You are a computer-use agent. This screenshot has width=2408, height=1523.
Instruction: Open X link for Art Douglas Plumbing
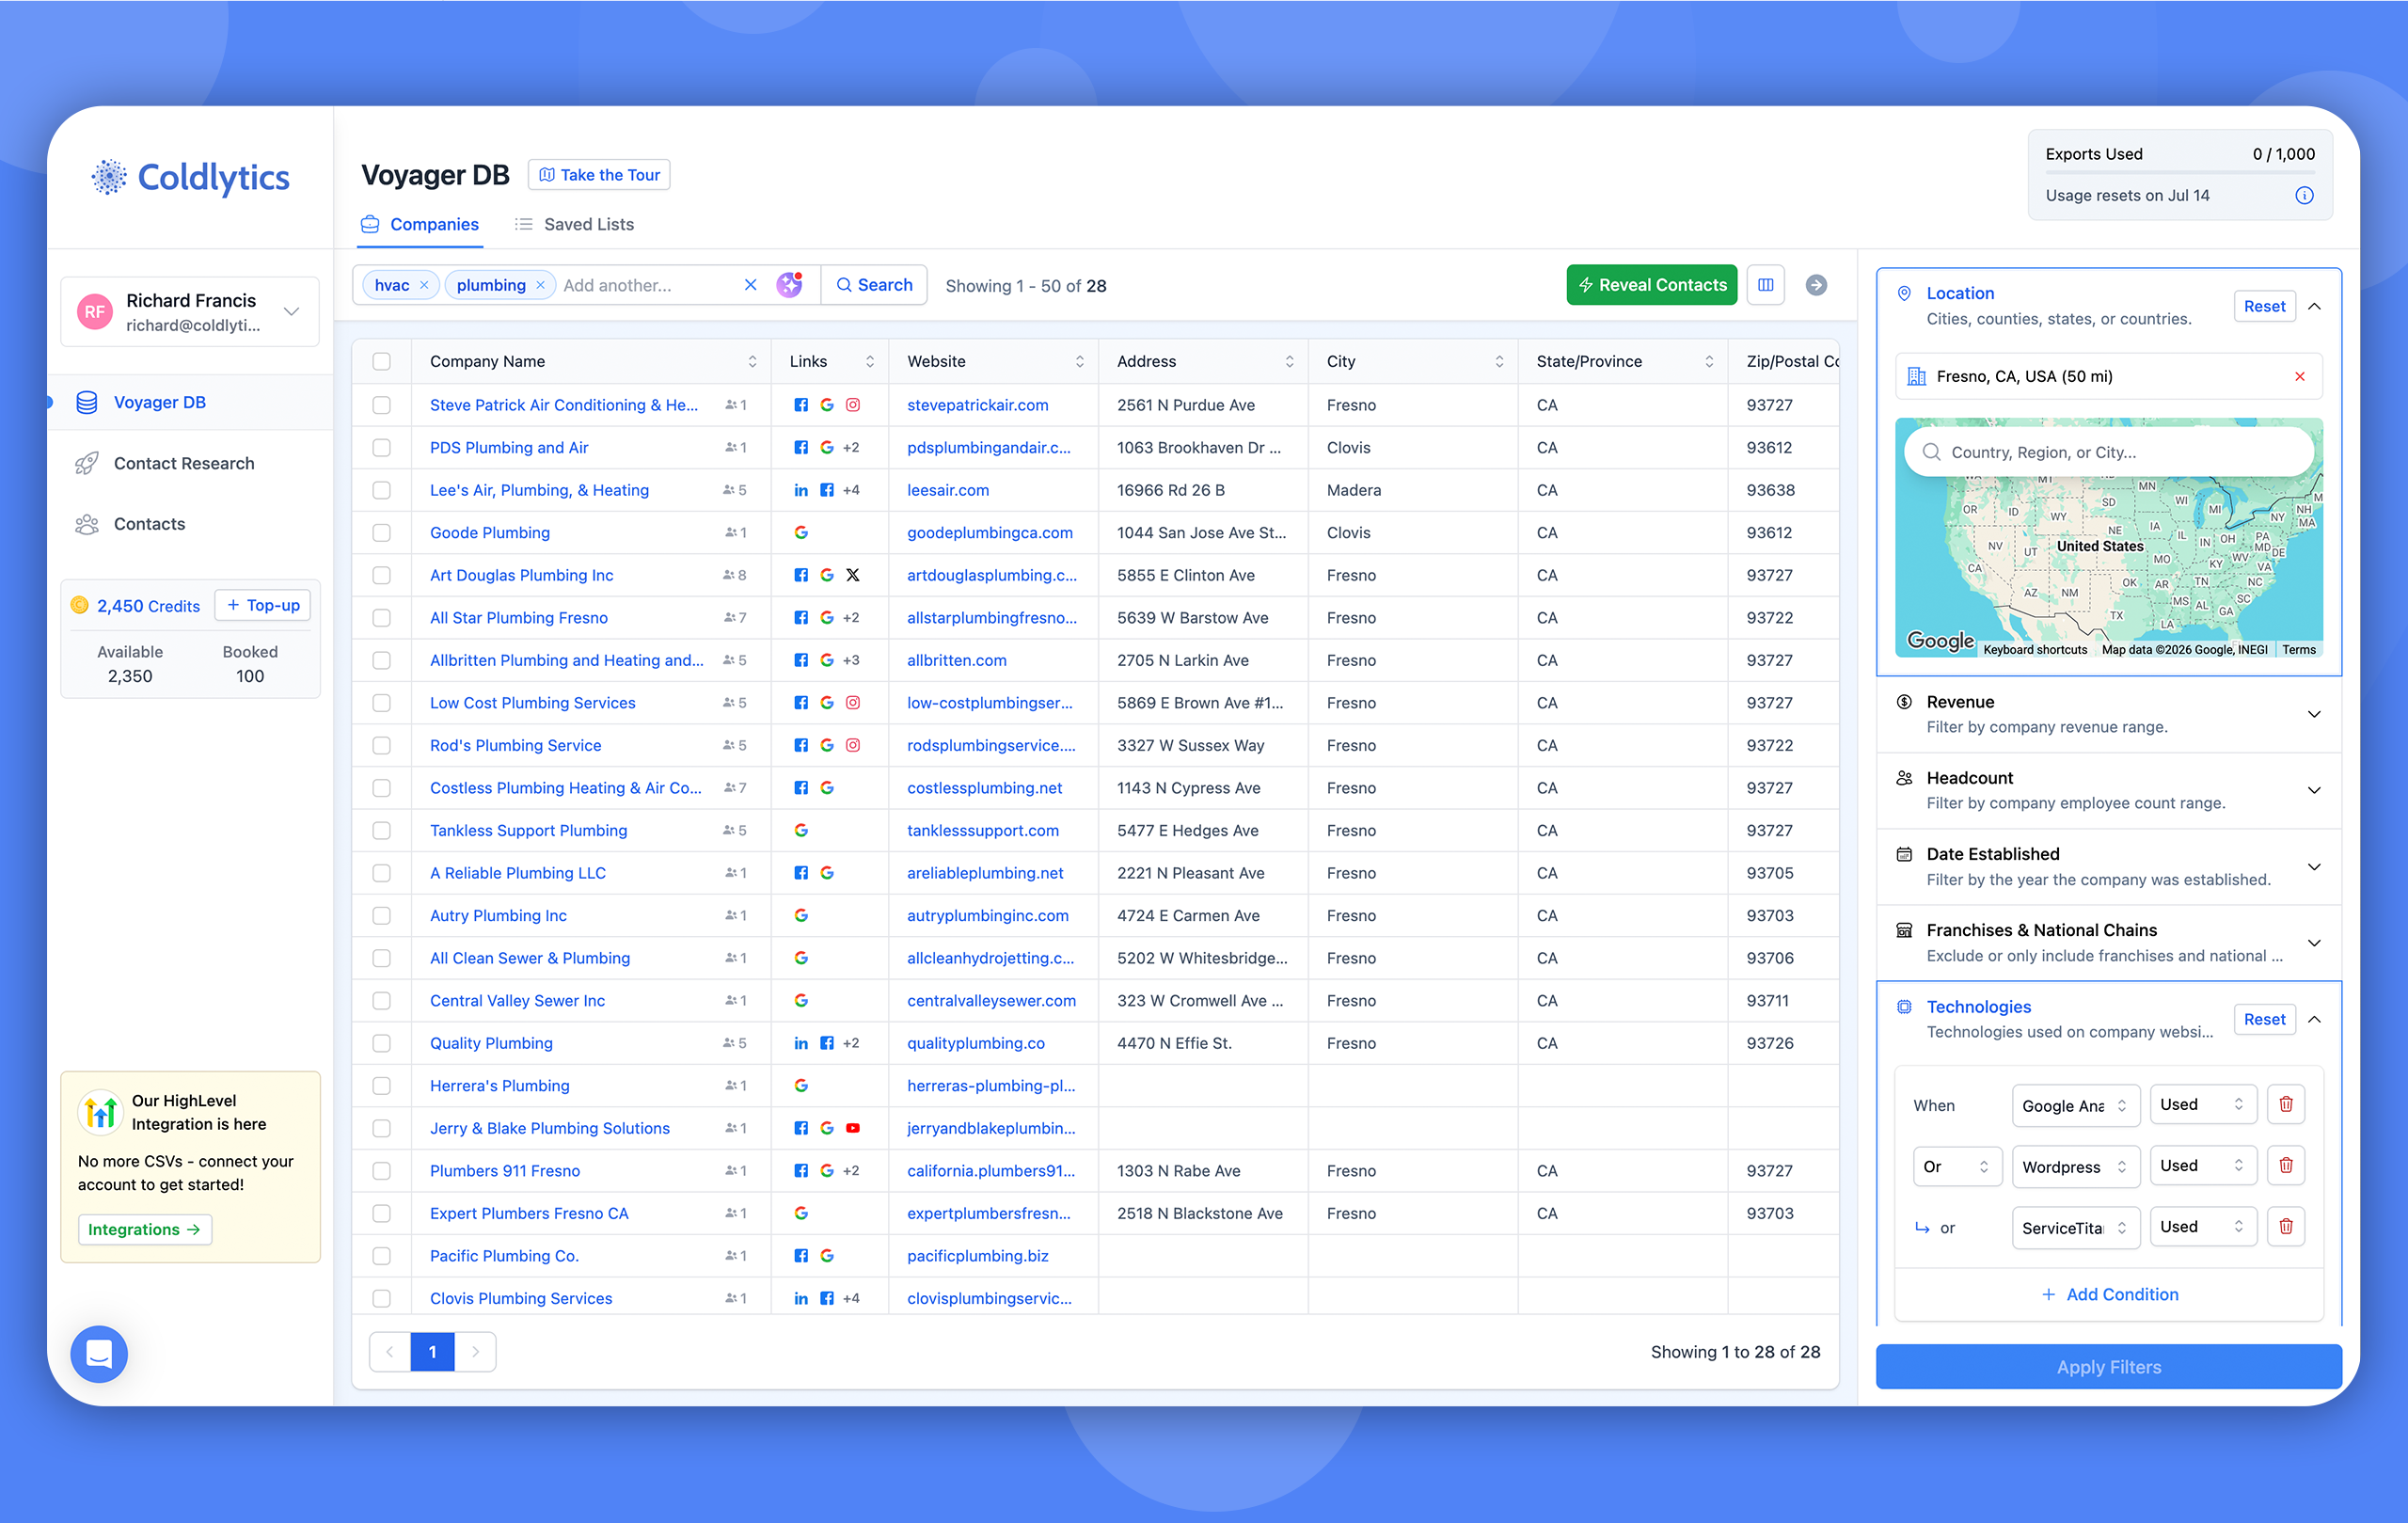click(853, 575)
